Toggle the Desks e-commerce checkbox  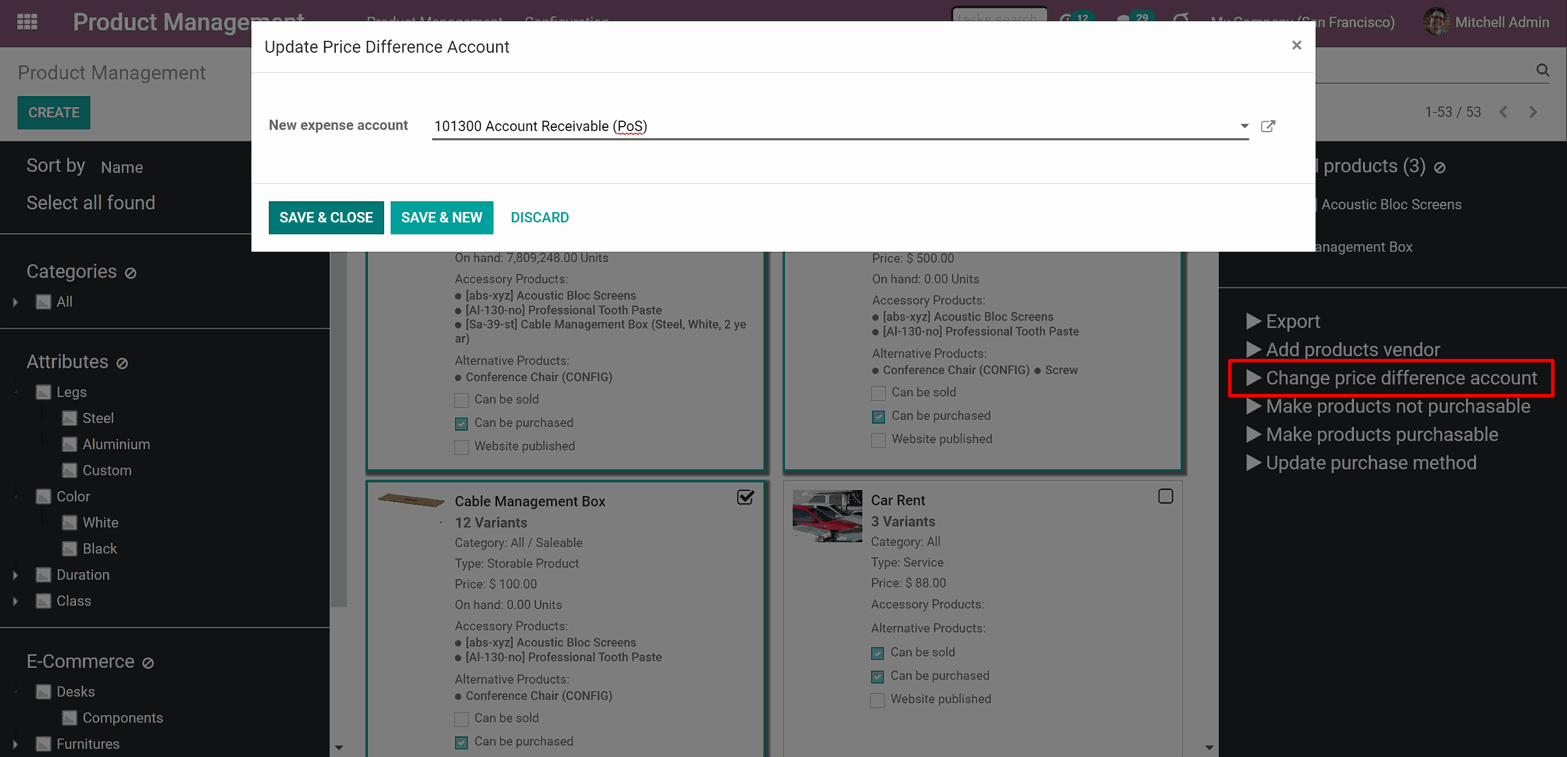click(43, 692)
